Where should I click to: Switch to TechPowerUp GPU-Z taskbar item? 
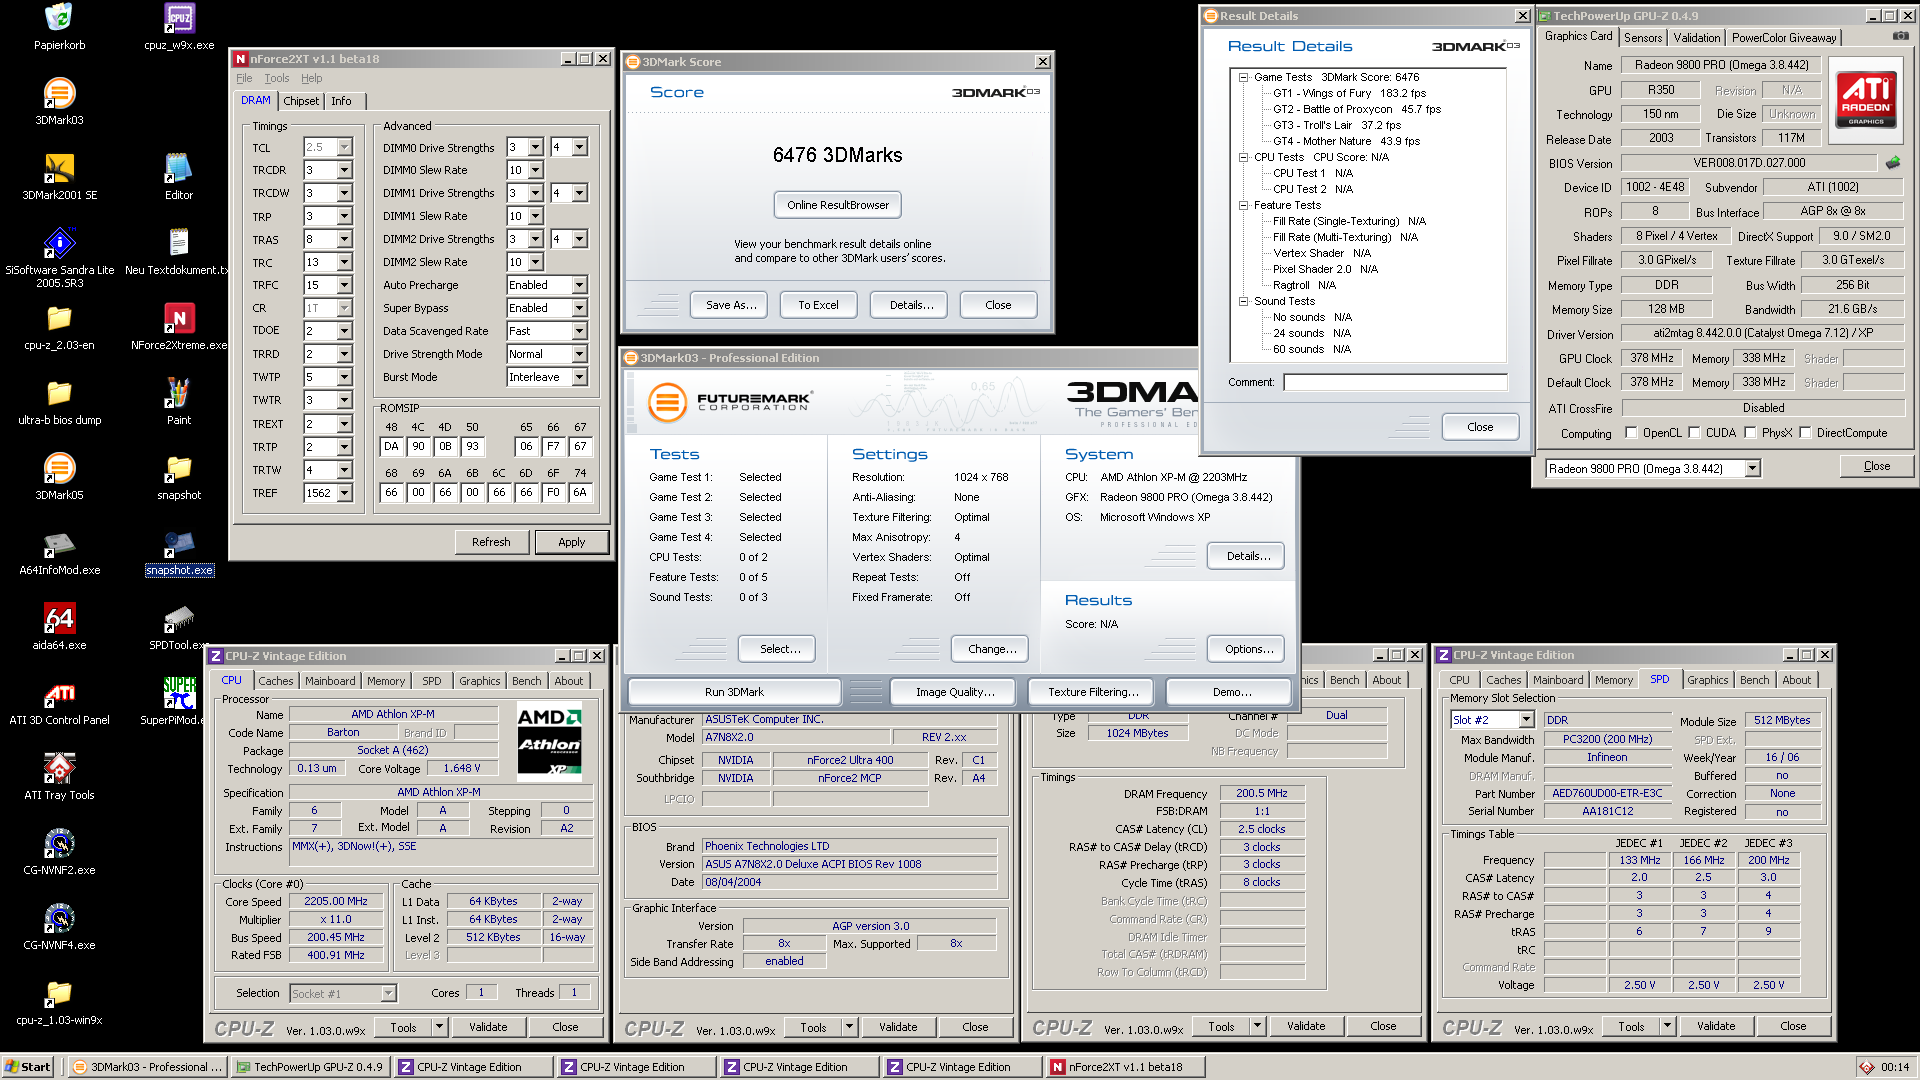tap(311, 1067)
